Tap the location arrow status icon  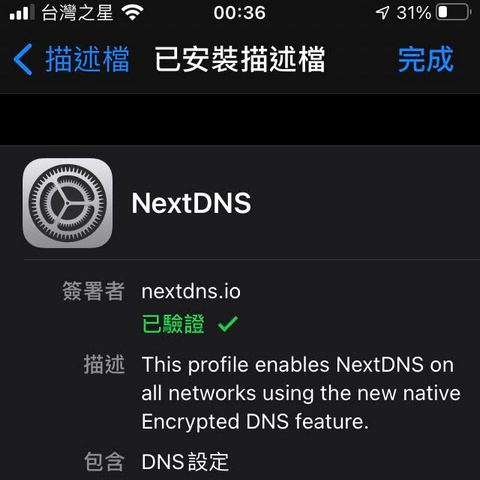(x=382, y=13)
